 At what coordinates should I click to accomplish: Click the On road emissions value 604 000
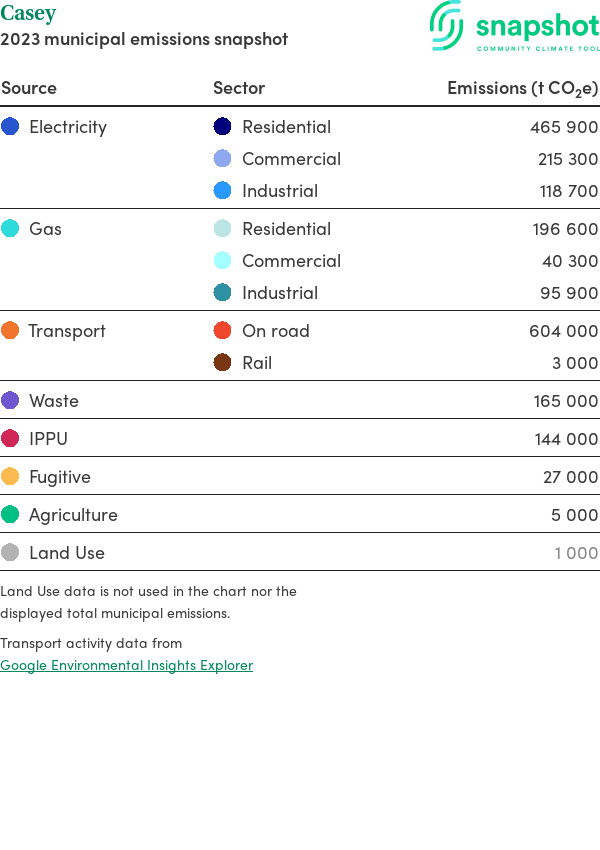point(563,330)
